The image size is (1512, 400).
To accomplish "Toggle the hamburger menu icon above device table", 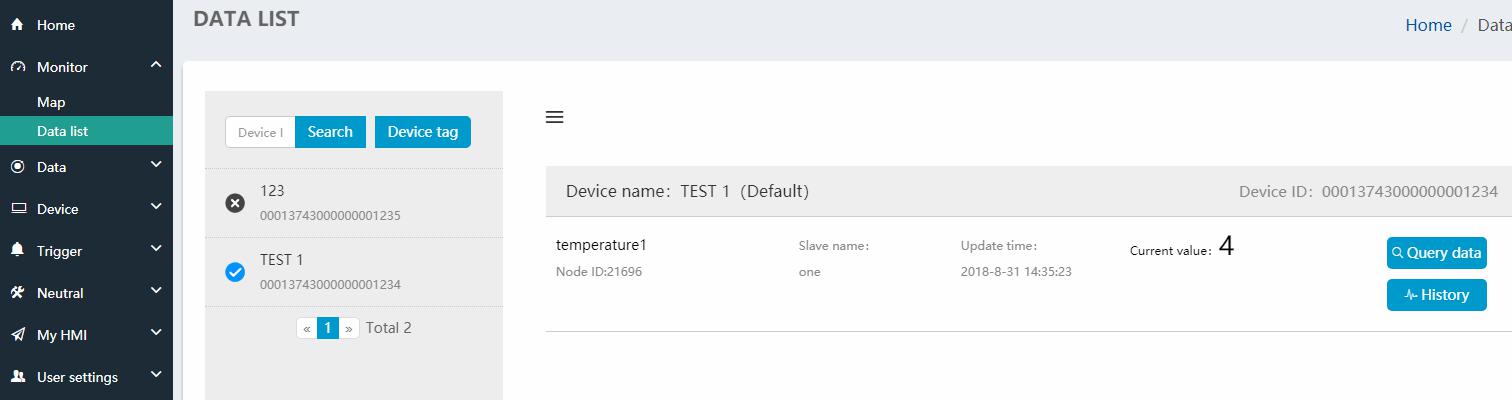I will pos(555,117).
